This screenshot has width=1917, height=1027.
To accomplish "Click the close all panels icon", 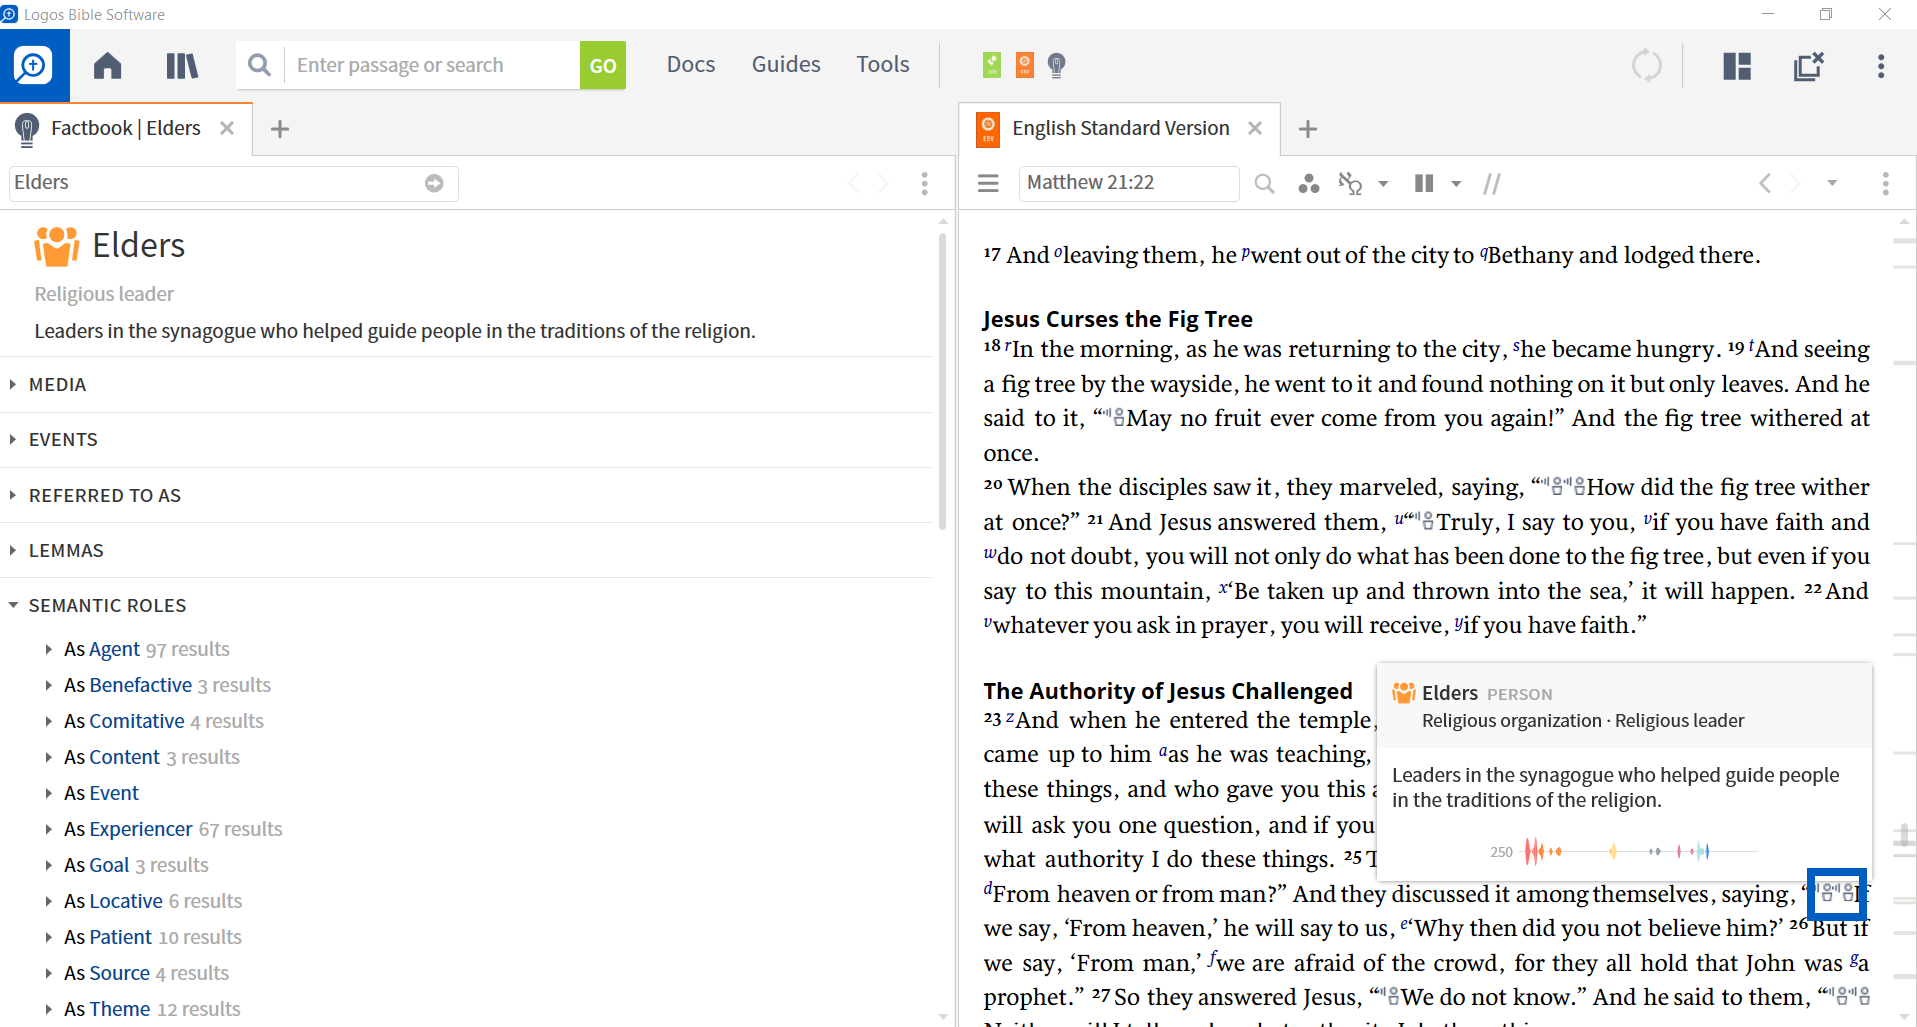I will pos(1808,66).
